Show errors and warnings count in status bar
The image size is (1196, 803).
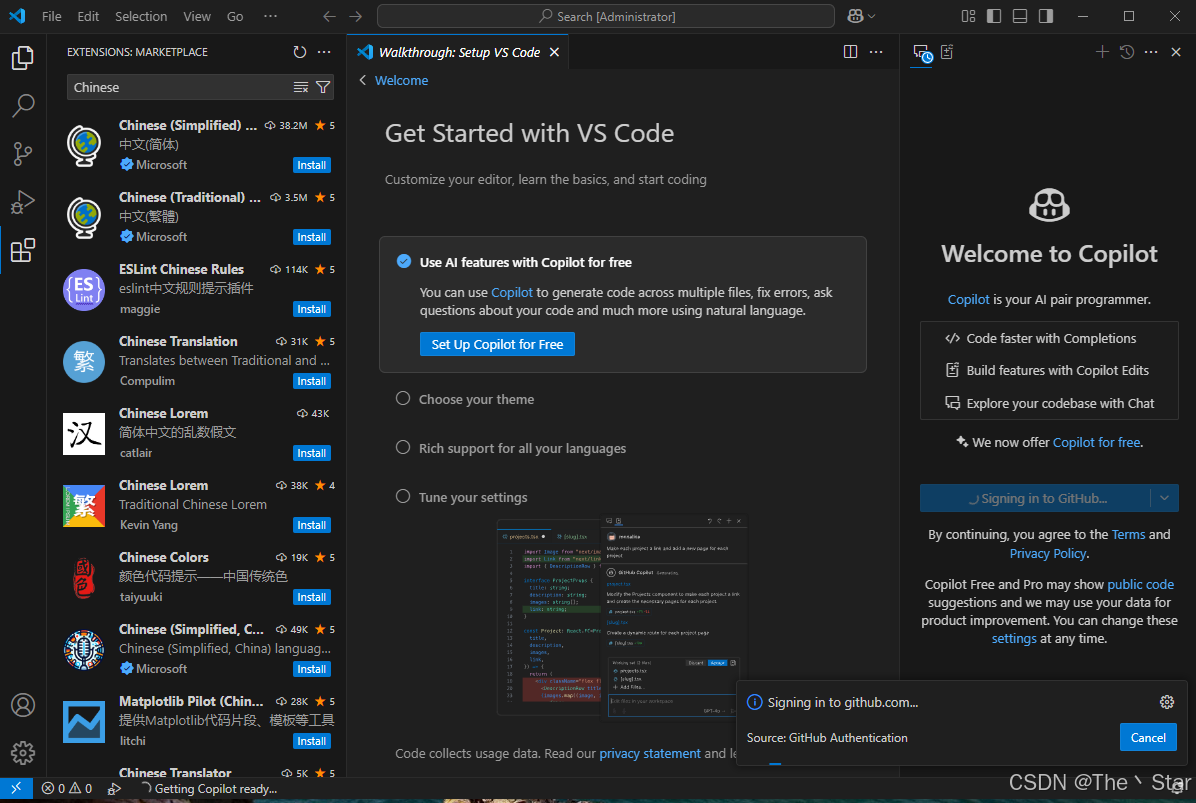pos(67,789)
